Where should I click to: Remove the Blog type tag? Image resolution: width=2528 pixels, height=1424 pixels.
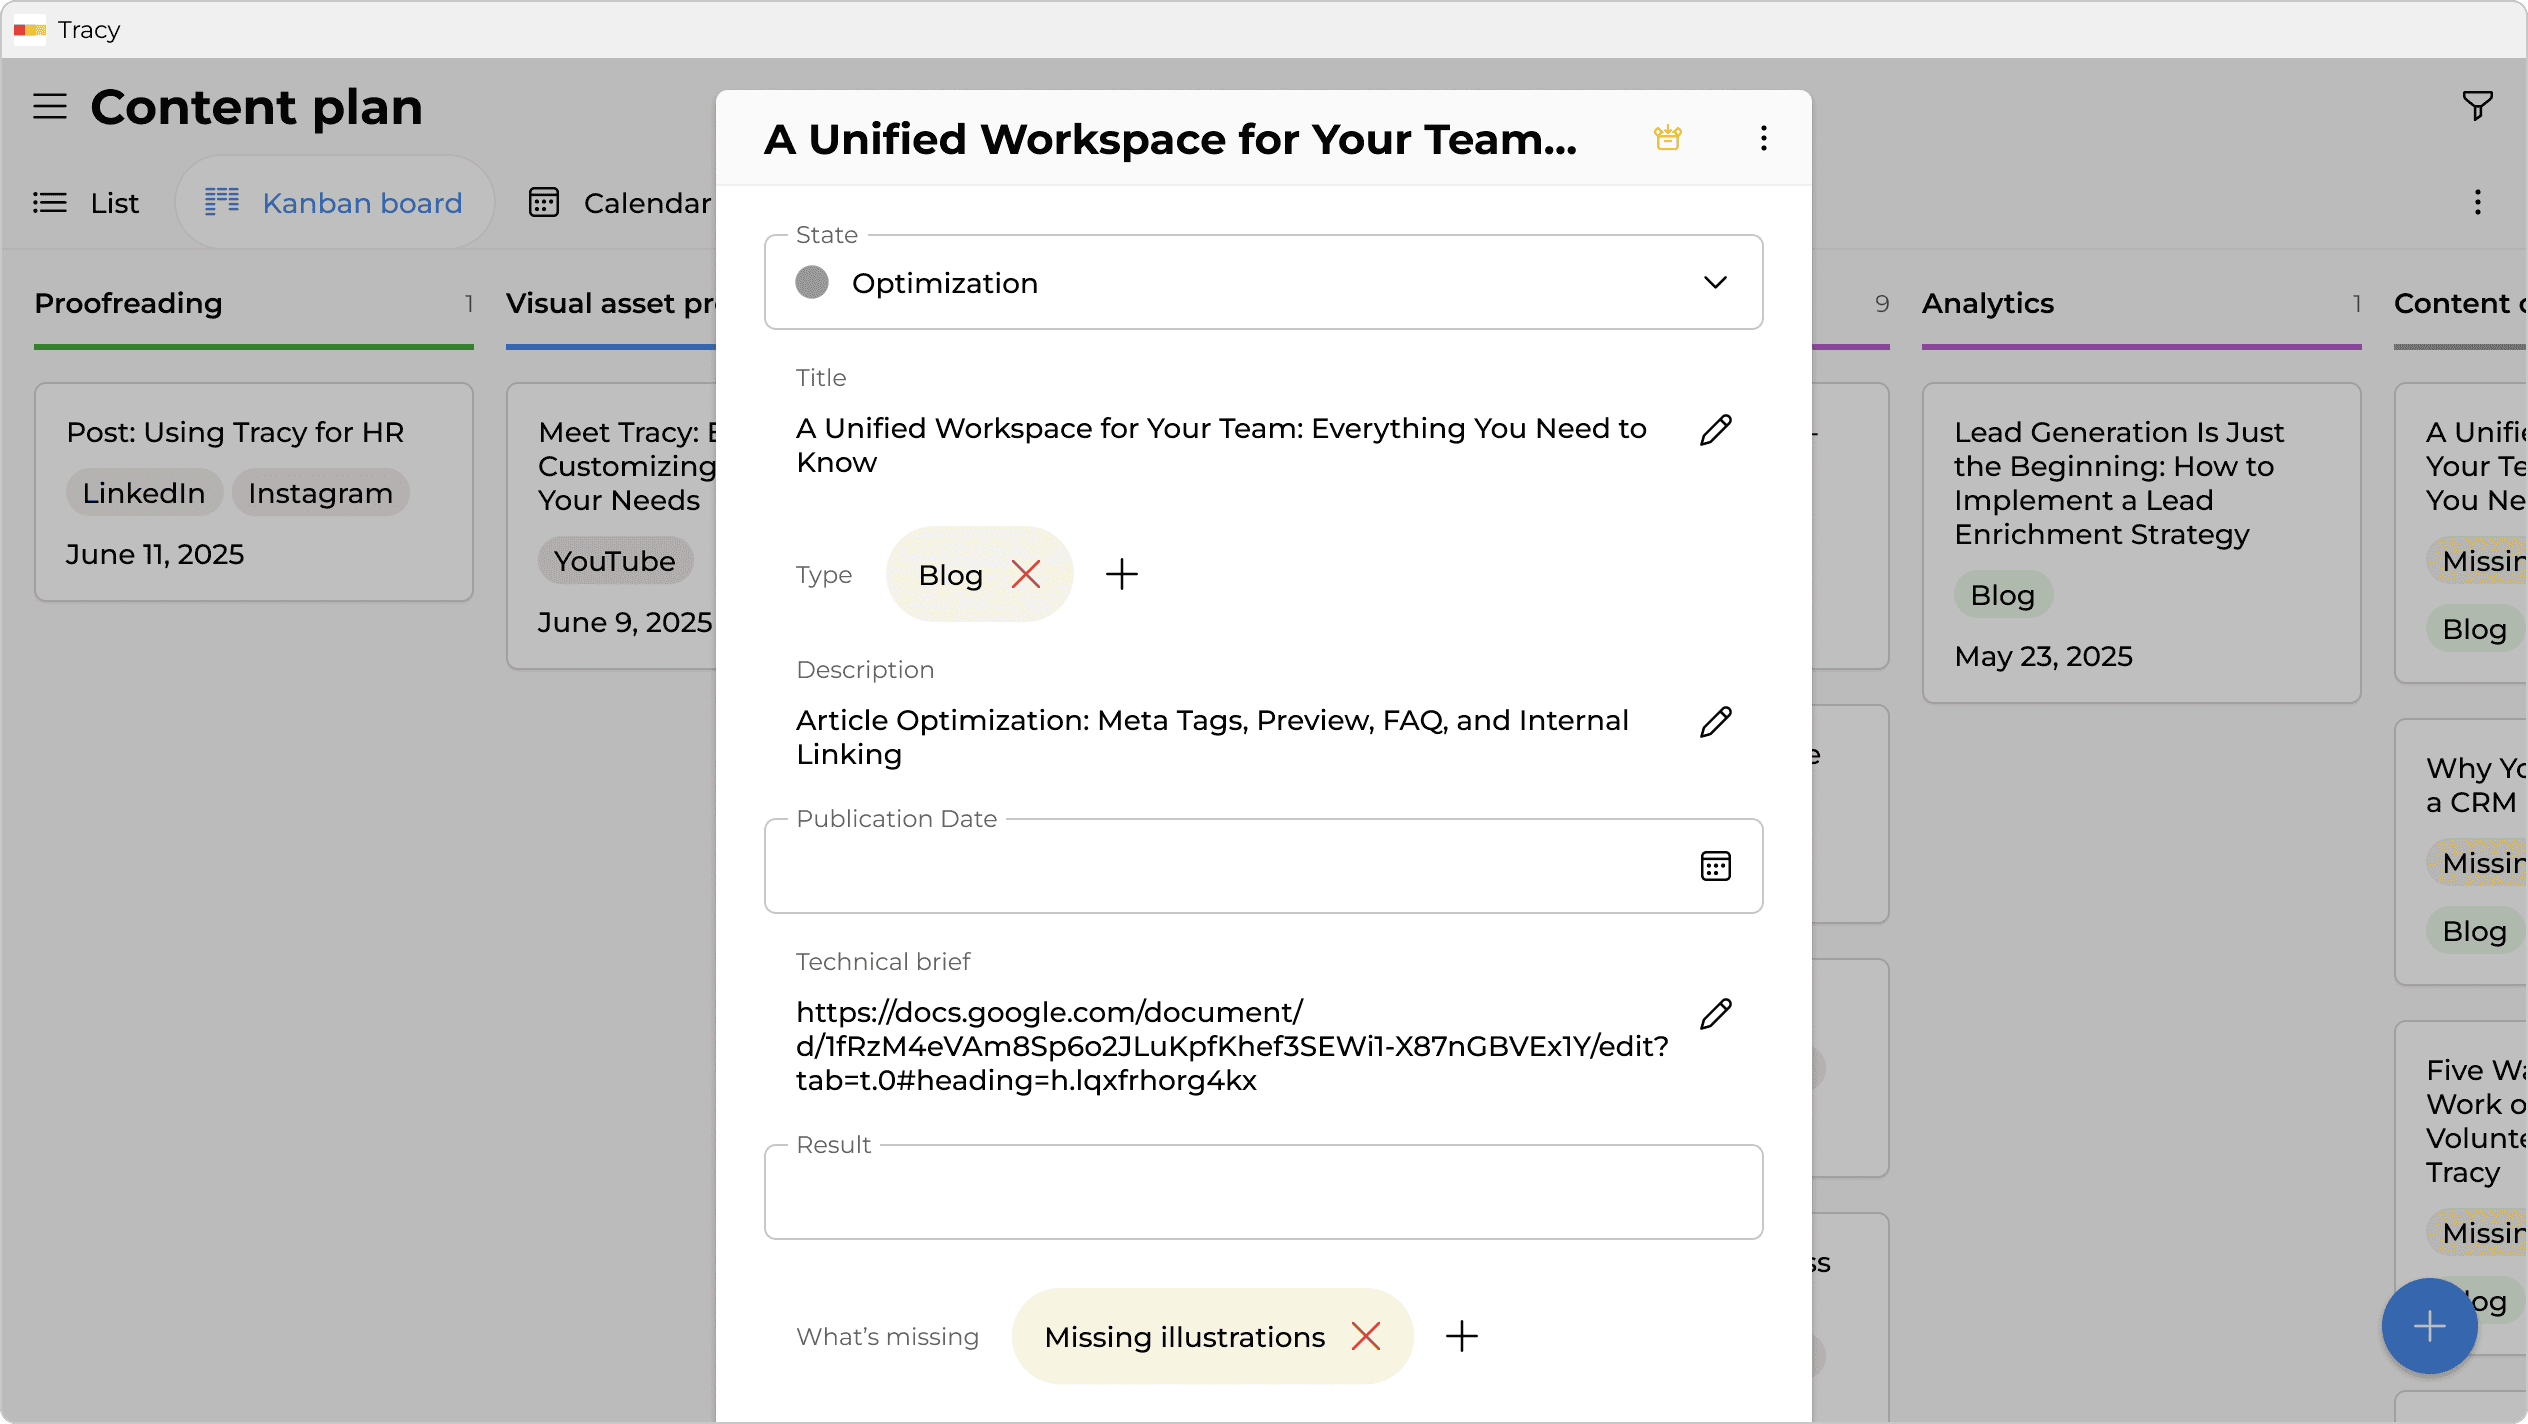[1025, 575]
